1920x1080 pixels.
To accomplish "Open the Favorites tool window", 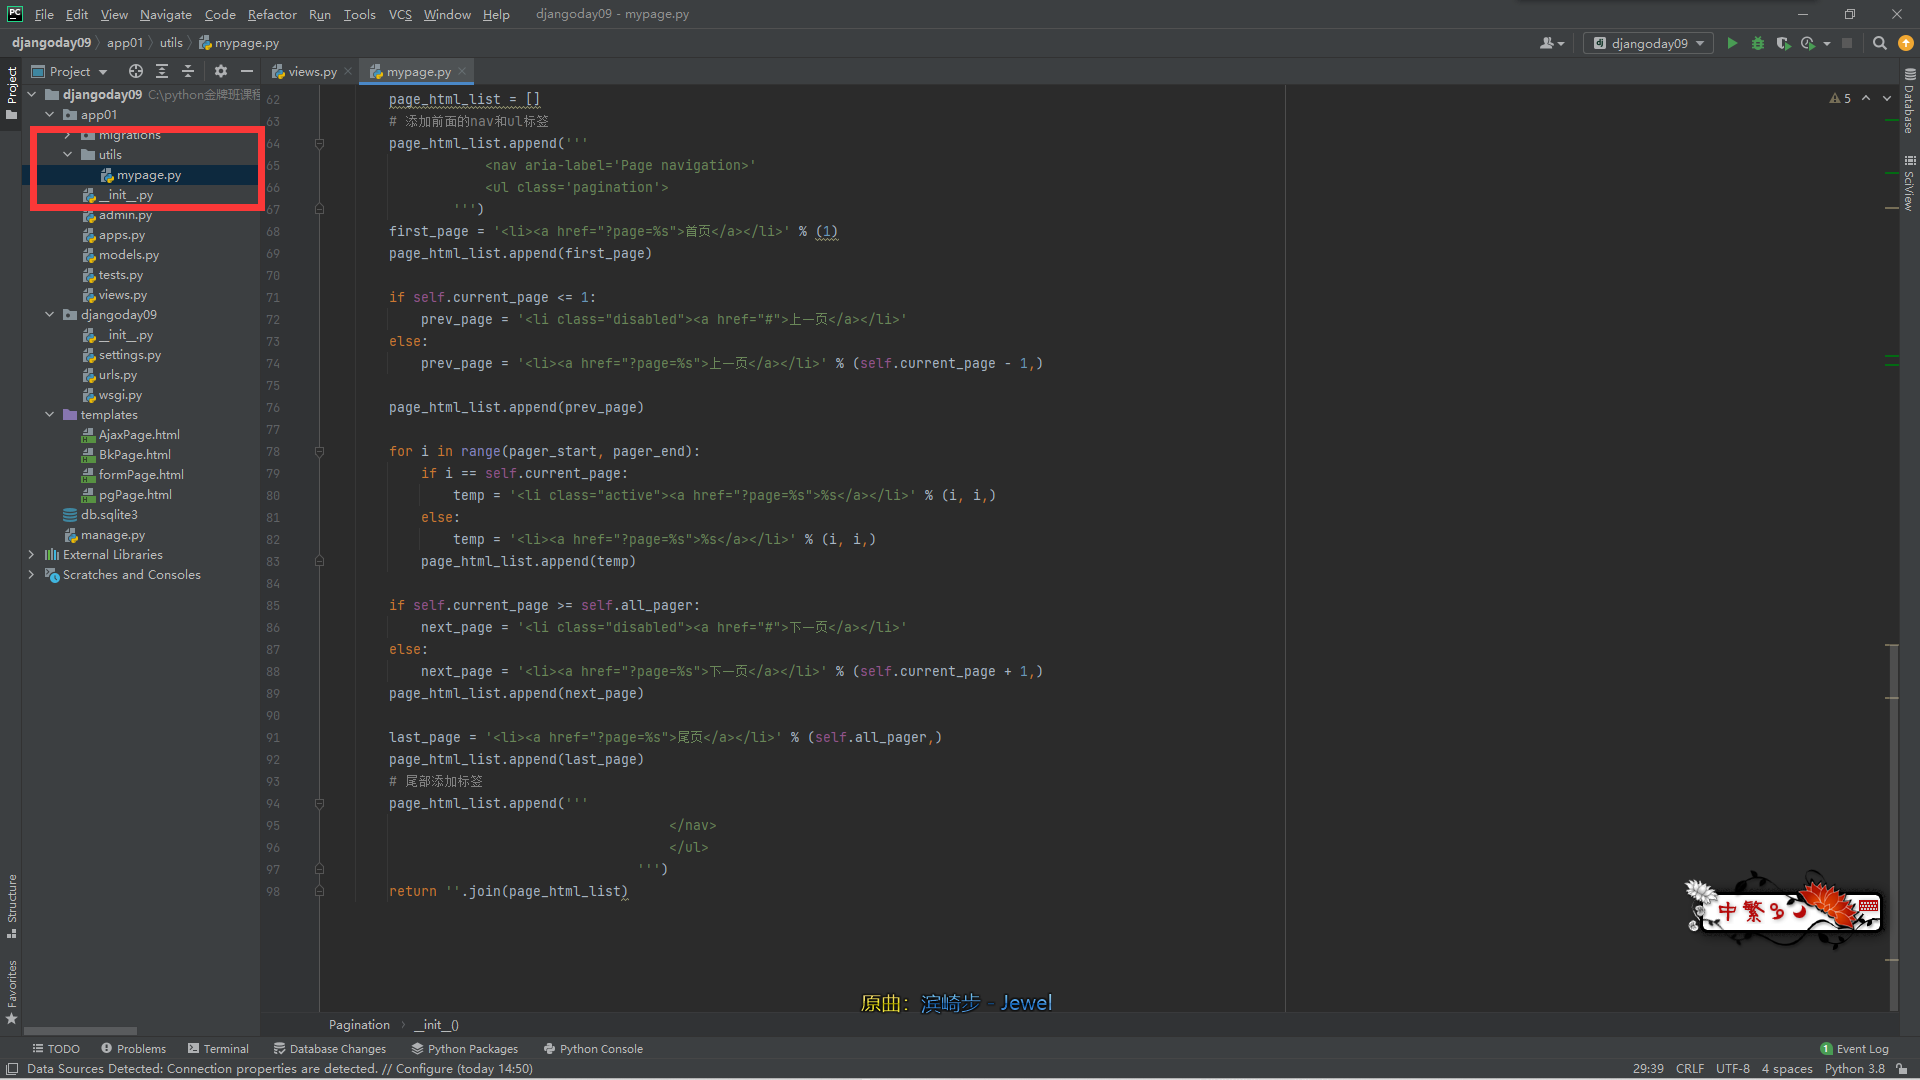I will tap(12, 992).
